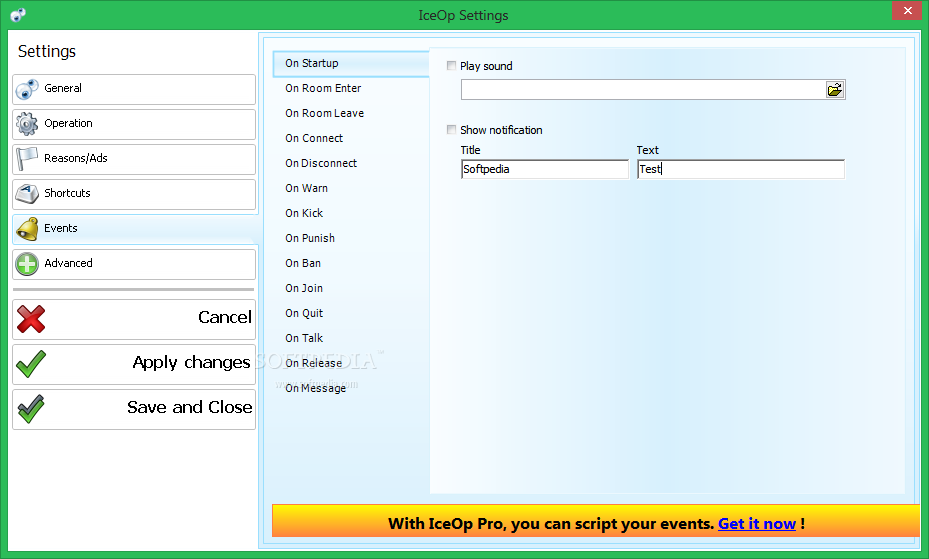Click the notification Text field with Test
Viewport: 929px width, 559px height.
pos(741,169)
